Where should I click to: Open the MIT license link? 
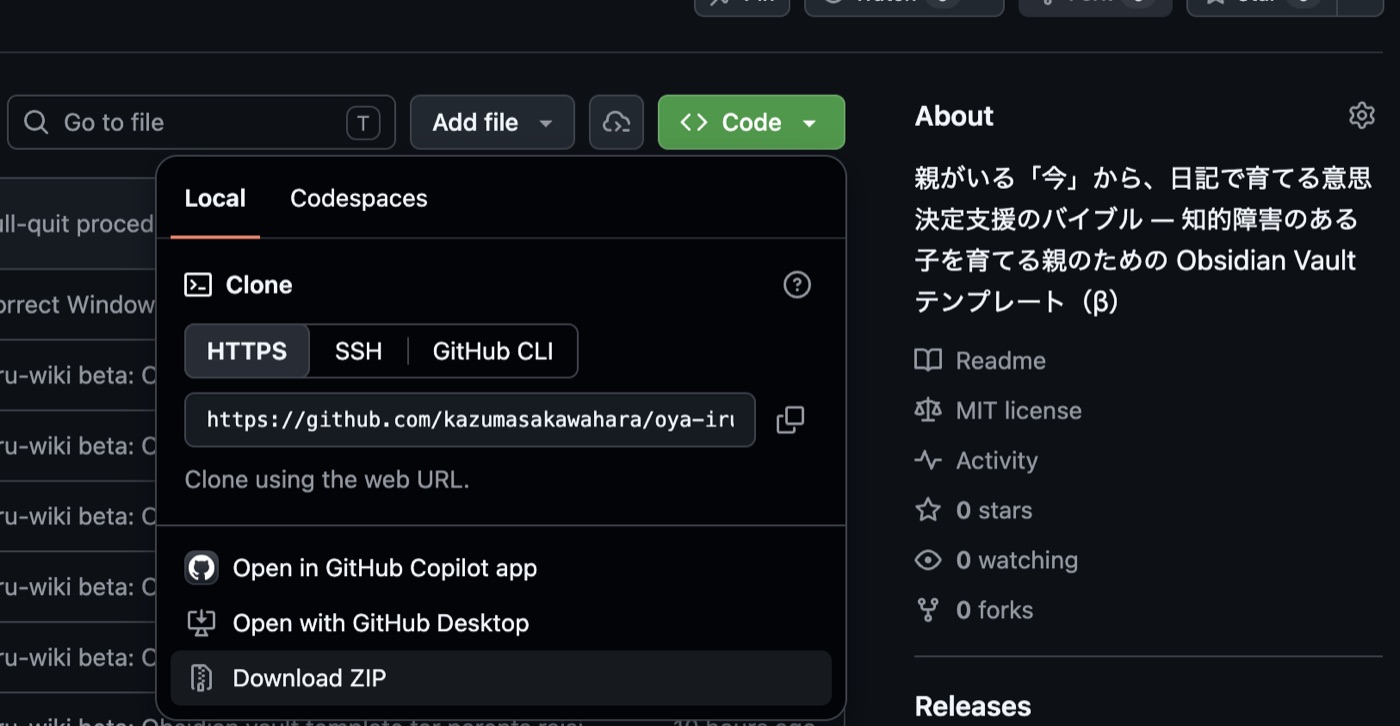[1018, 410]
